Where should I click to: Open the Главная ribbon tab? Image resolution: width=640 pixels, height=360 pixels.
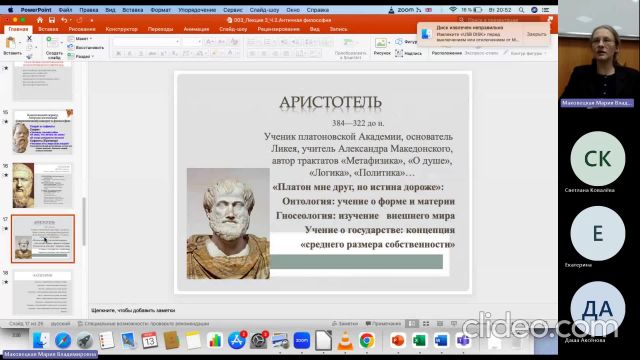pyautogui.click(x=18, y=29)
